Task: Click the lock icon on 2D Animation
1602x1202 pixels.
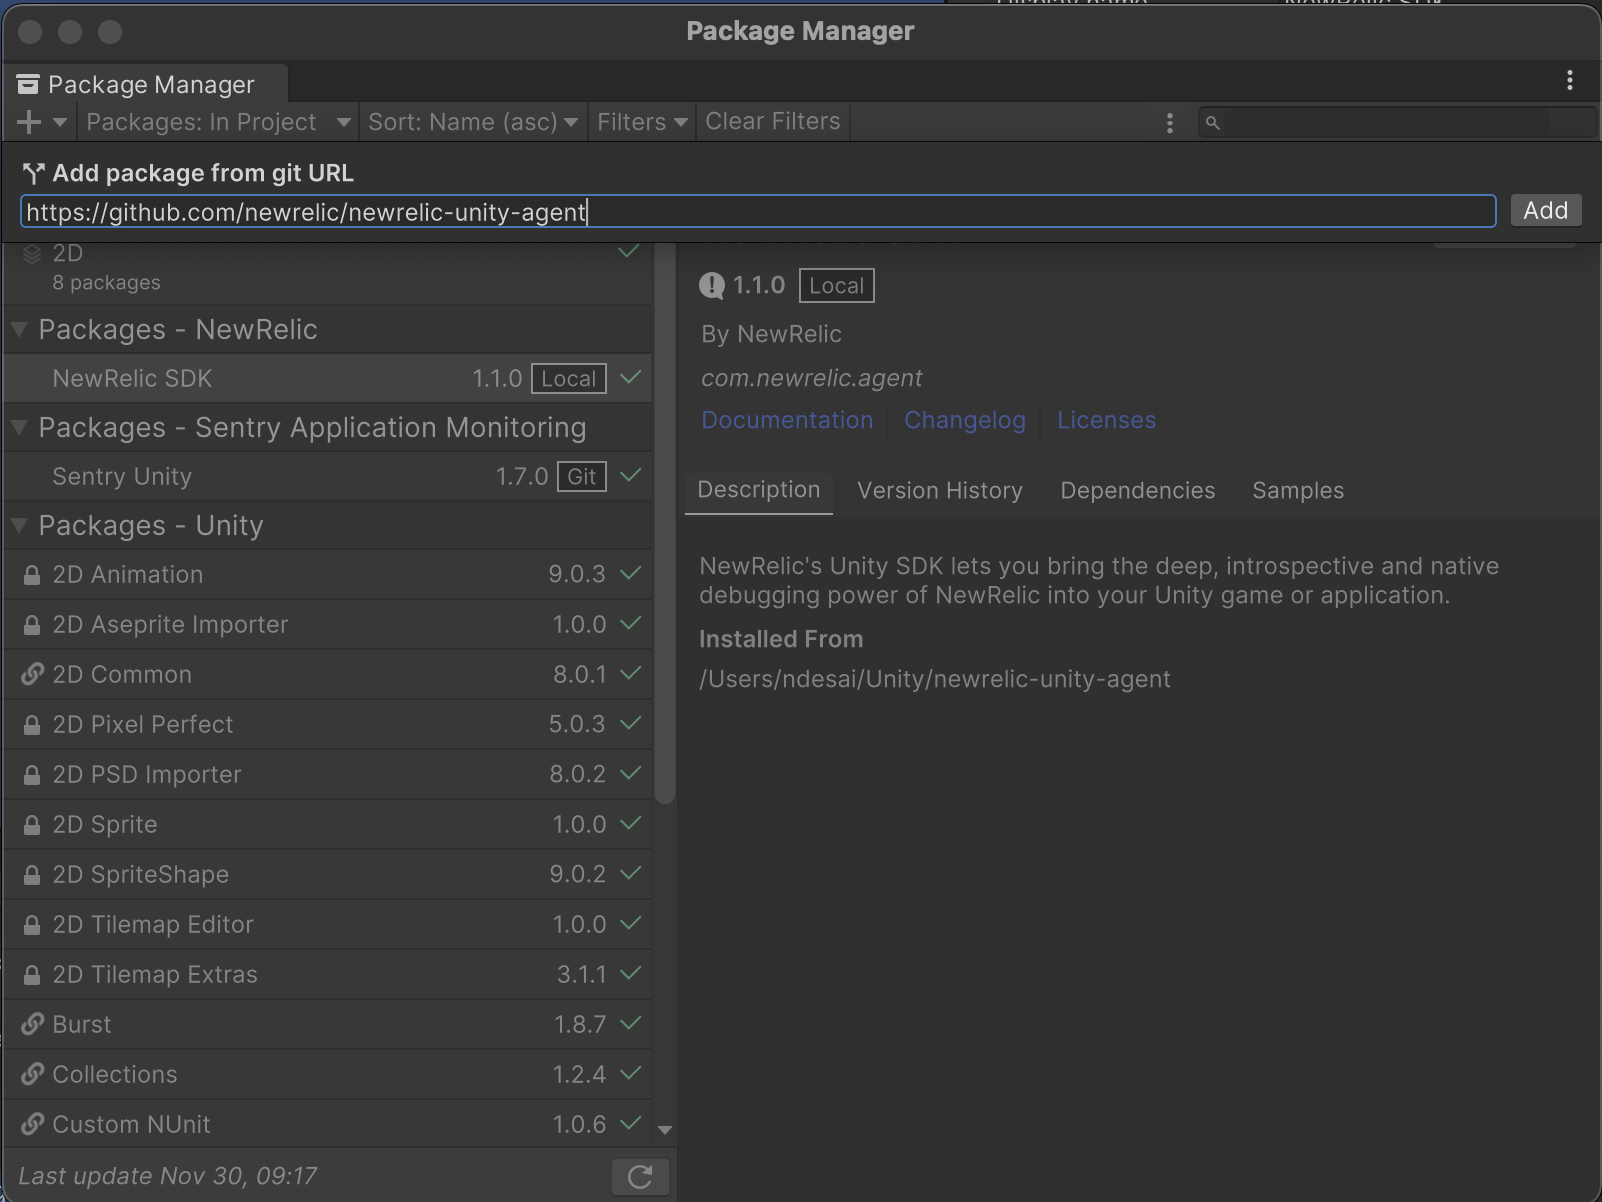Action: (30, 574)
